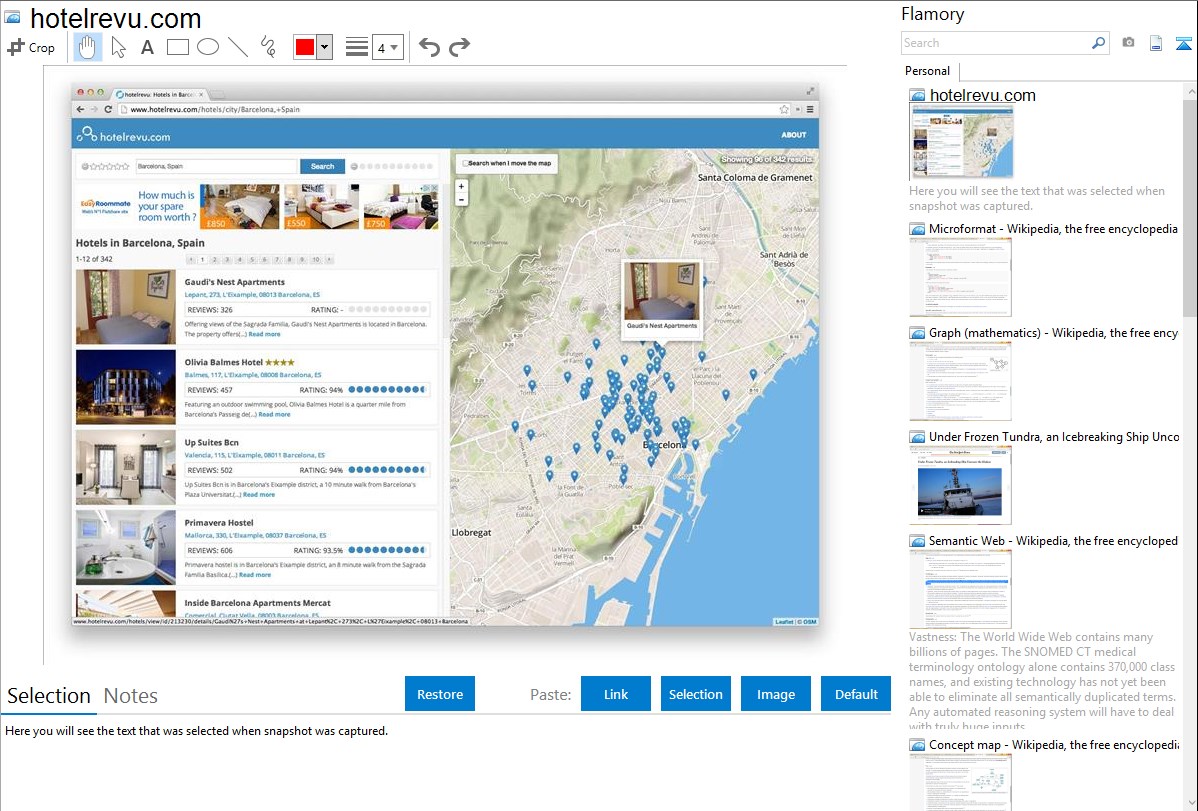Select the freehand scribble tool
The image size is (1198, 811).
point(268,47)
